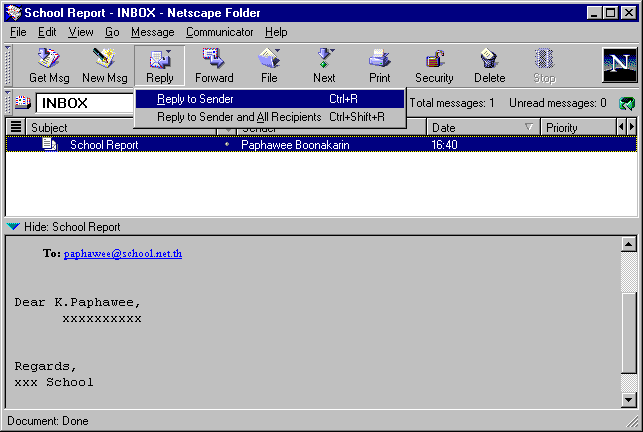Viewport: 643px width, 432px height.
Task: Open the File toolbar button
Action: tap(269, 66)
